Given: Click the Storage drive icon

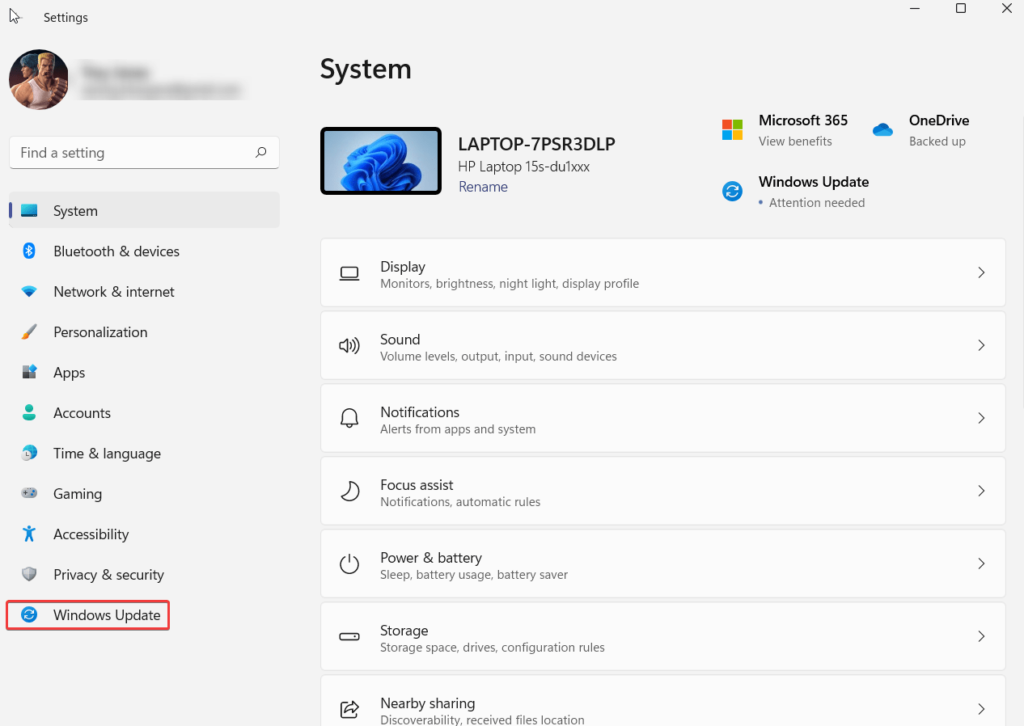Looking at the screenshot, I should pos(349,637).
